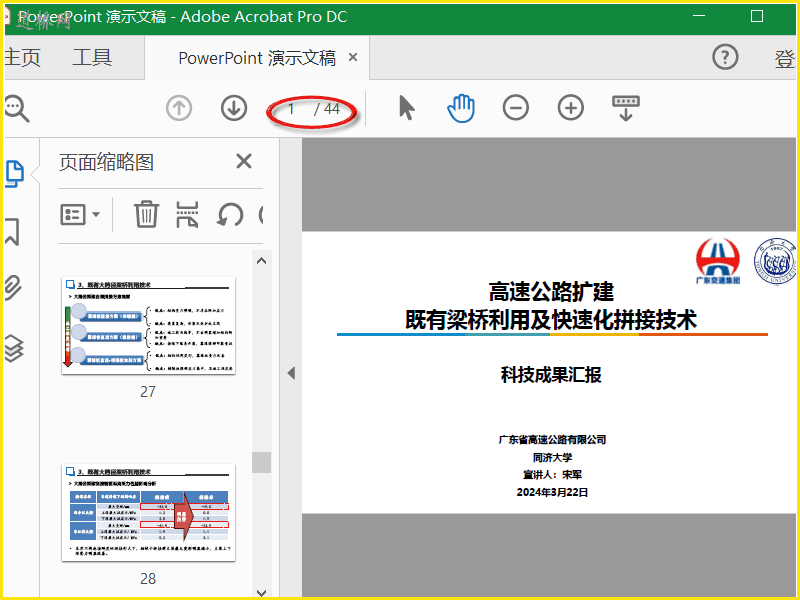Go to previous page arrow
Image resolution: width=800 pixels, height=600 pixels.
point(179,108)
